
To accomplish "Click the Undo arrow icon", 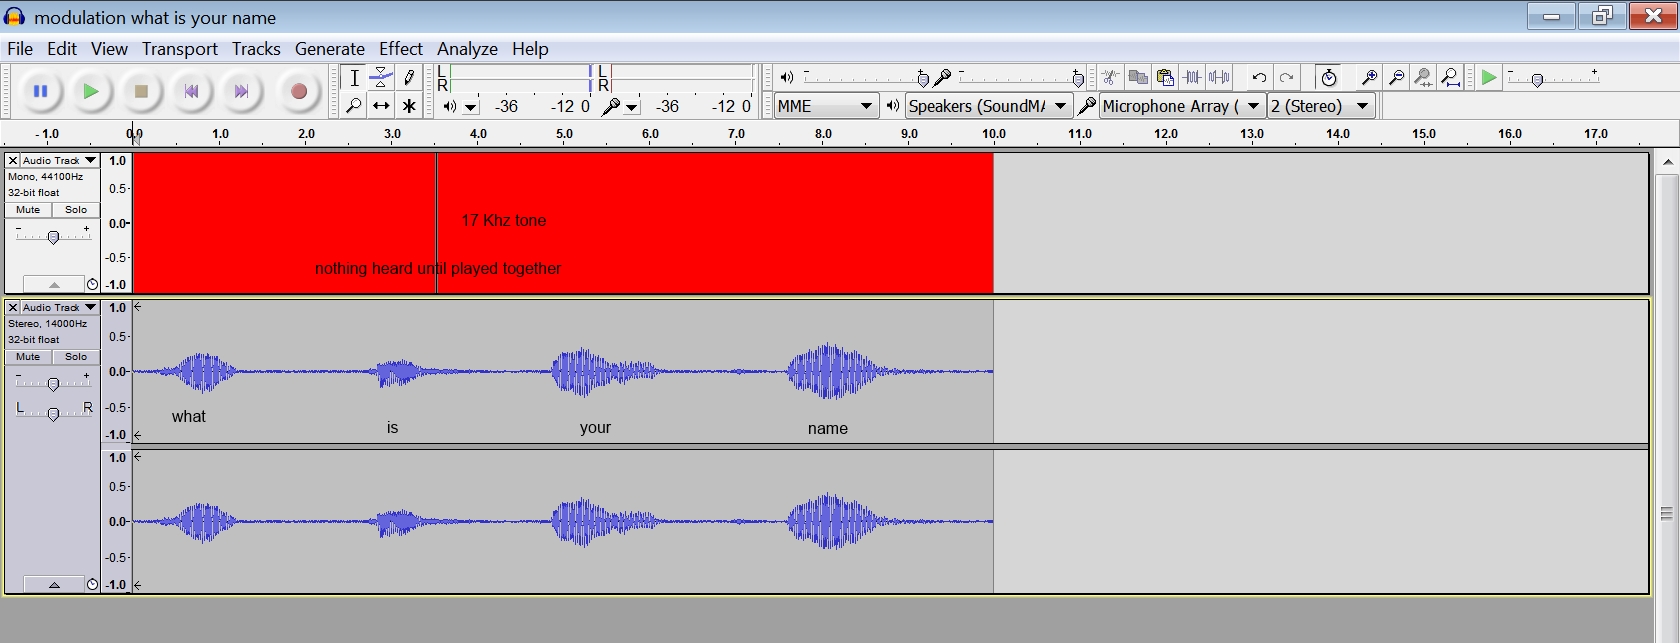I will (x=1259, y=78).
